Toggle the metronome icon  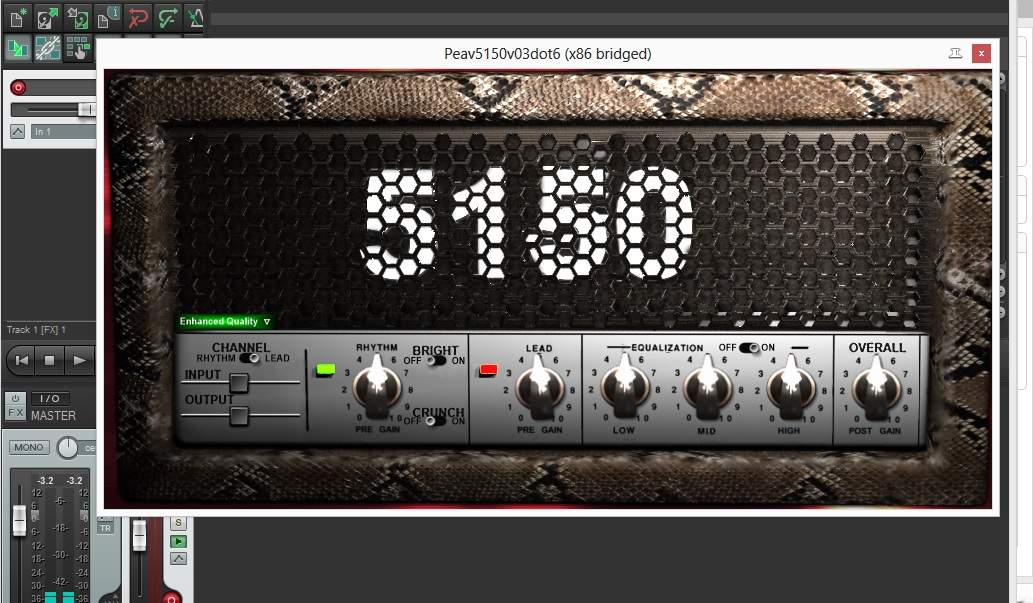195,17
